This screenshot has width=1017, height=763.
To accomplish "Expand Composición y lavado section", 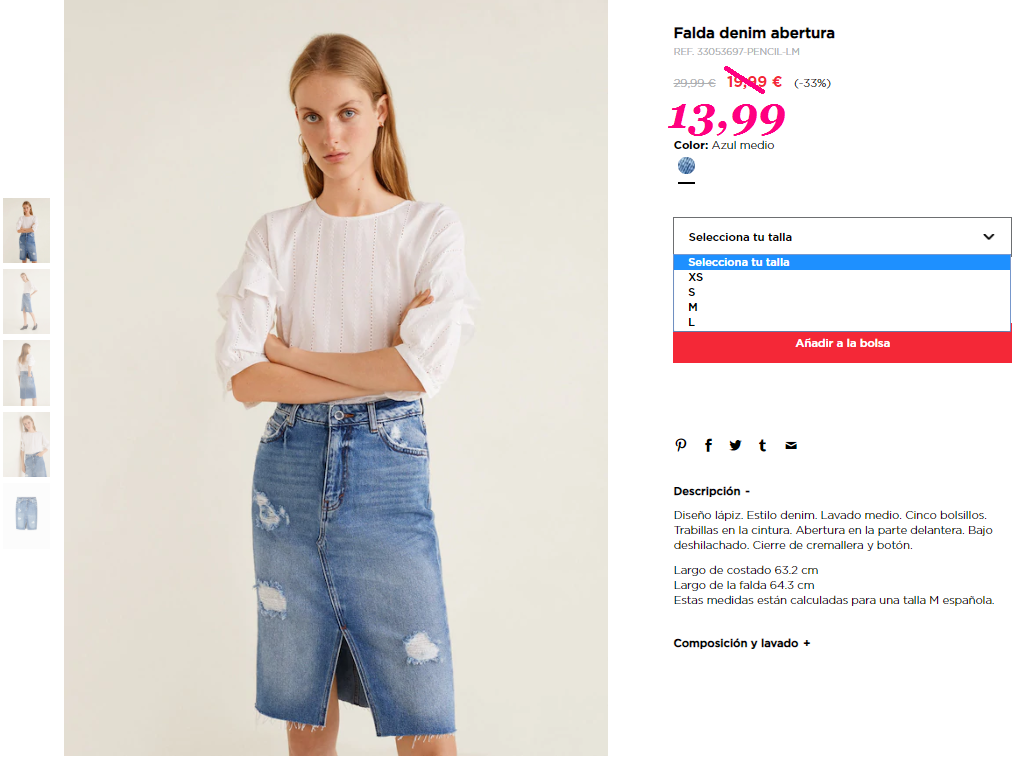I will [742, 643].
